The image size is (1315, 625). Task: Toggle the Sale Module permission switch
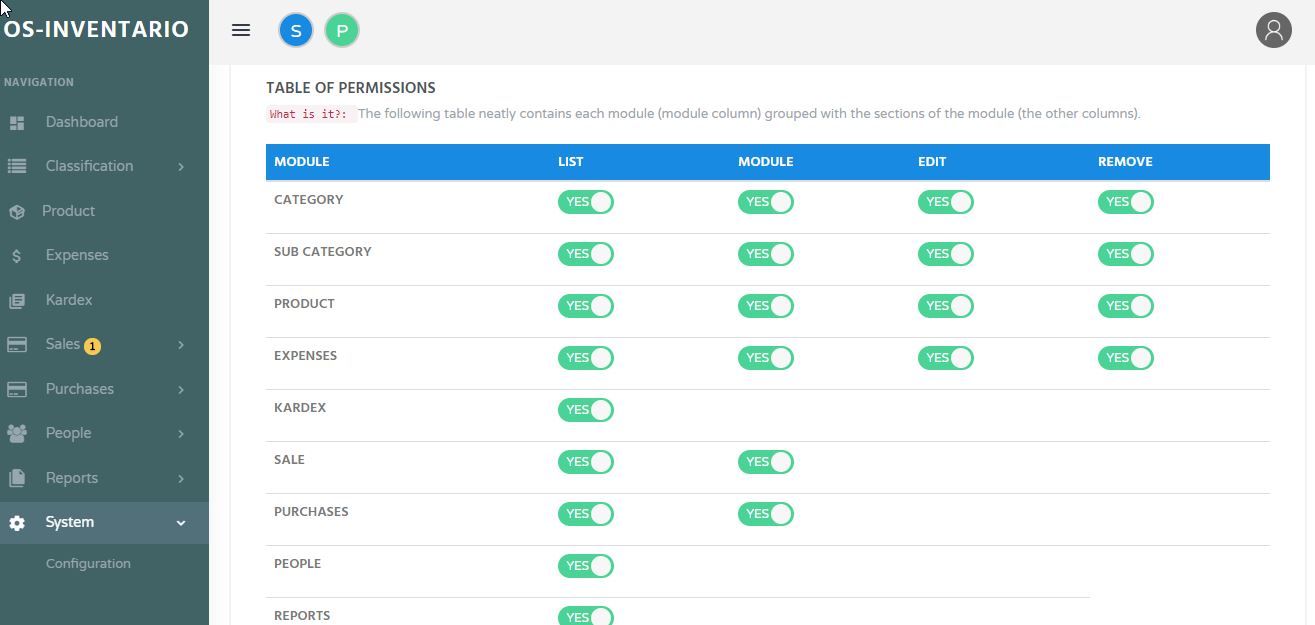click(x=765, y=462)
